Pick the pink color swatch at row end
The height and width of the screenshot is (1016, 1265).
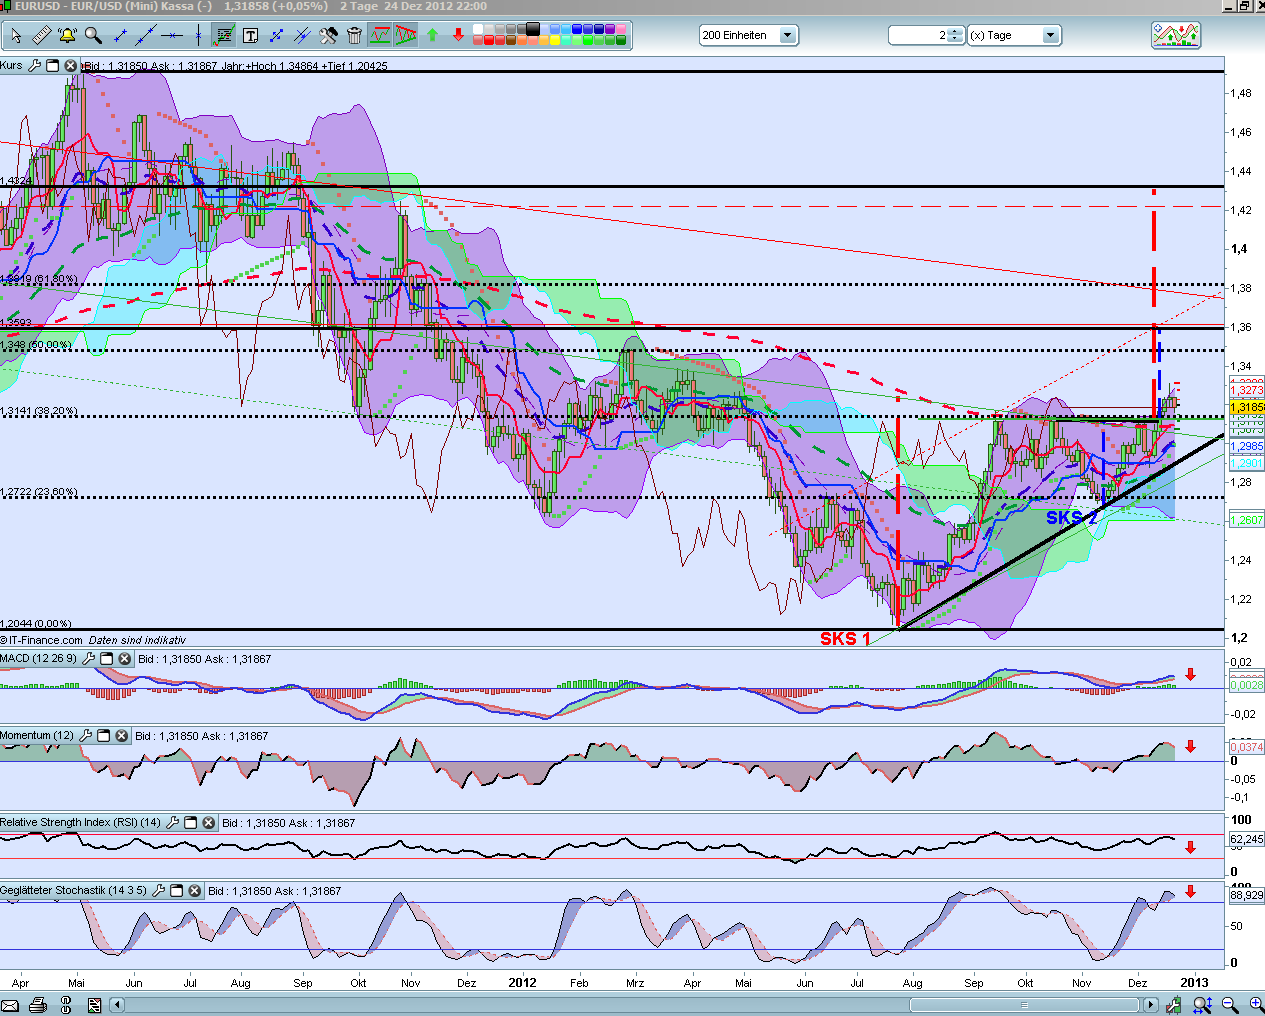click(621, 28)
